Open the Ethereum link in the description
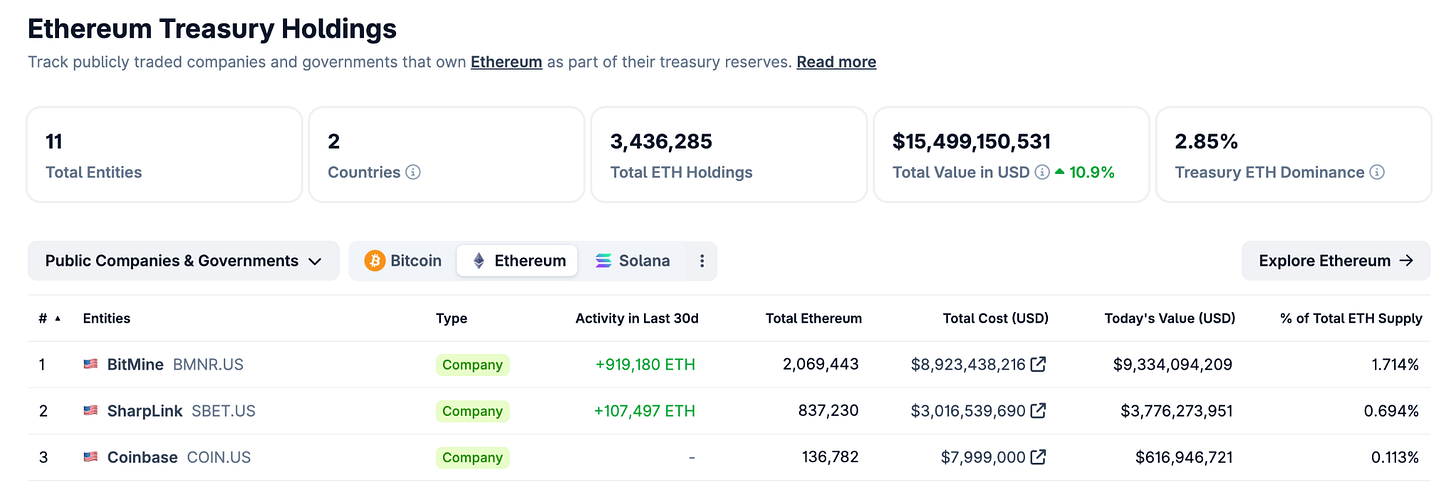This screenshot has width=1456, height=484. pos(506,62)
